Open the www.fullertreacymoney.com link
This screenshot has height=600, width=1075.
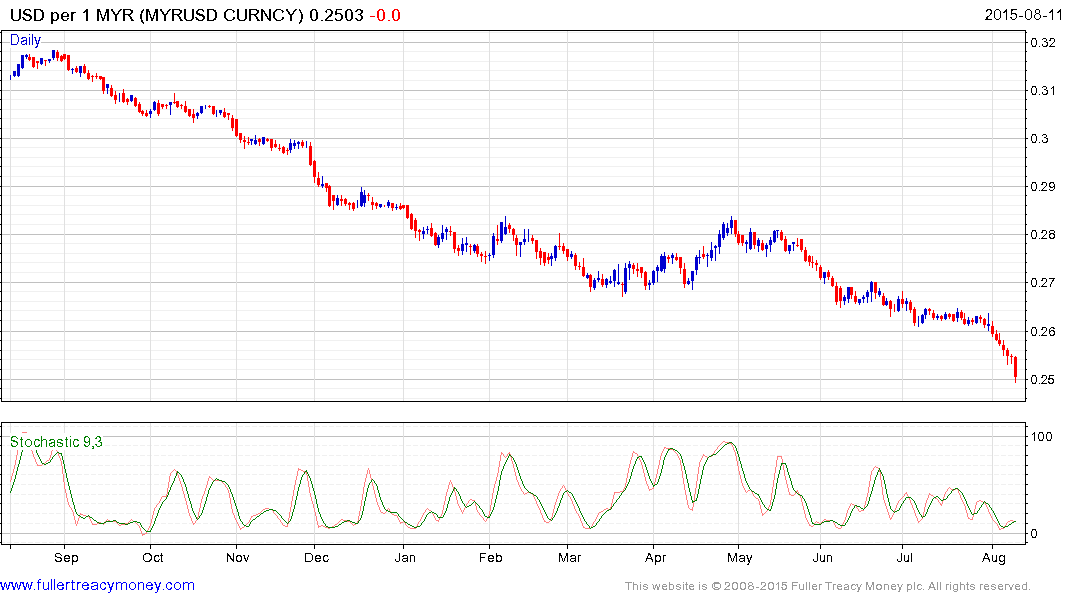point(97,585)
